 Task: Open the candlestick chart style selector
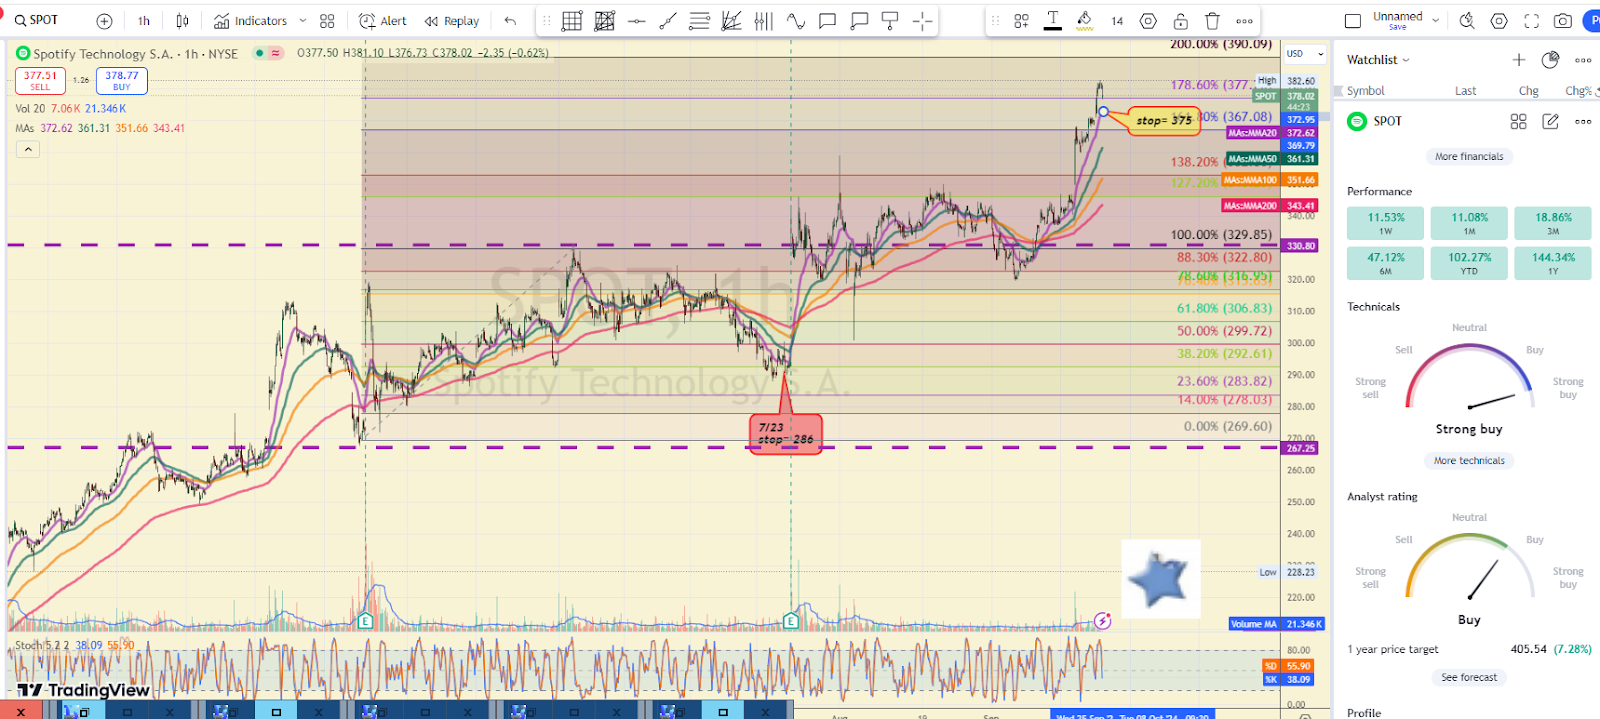(x=182, y=21)
